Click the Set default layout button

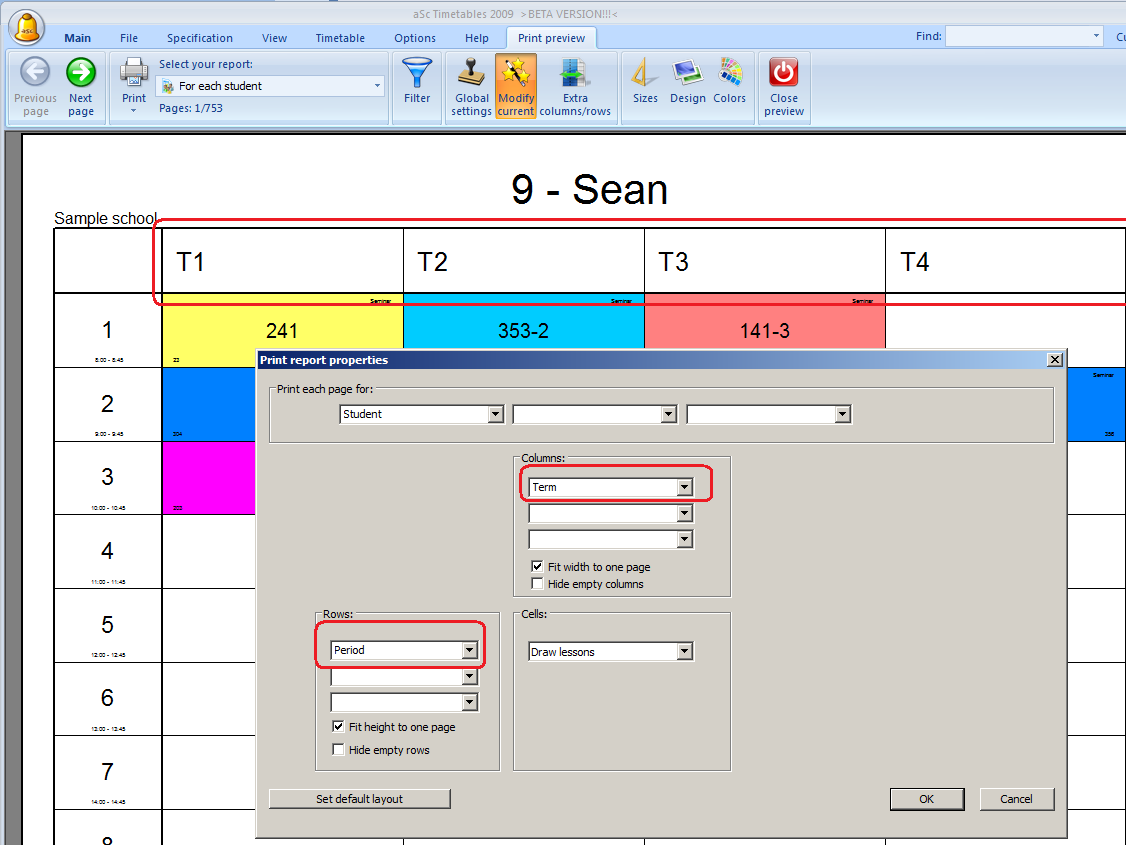[359, 799]
